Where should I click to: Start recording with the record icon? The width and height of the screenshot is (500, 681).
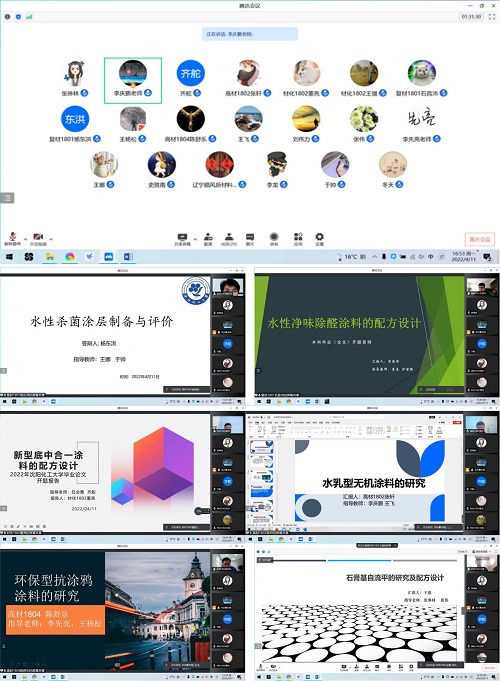[274, 239]
